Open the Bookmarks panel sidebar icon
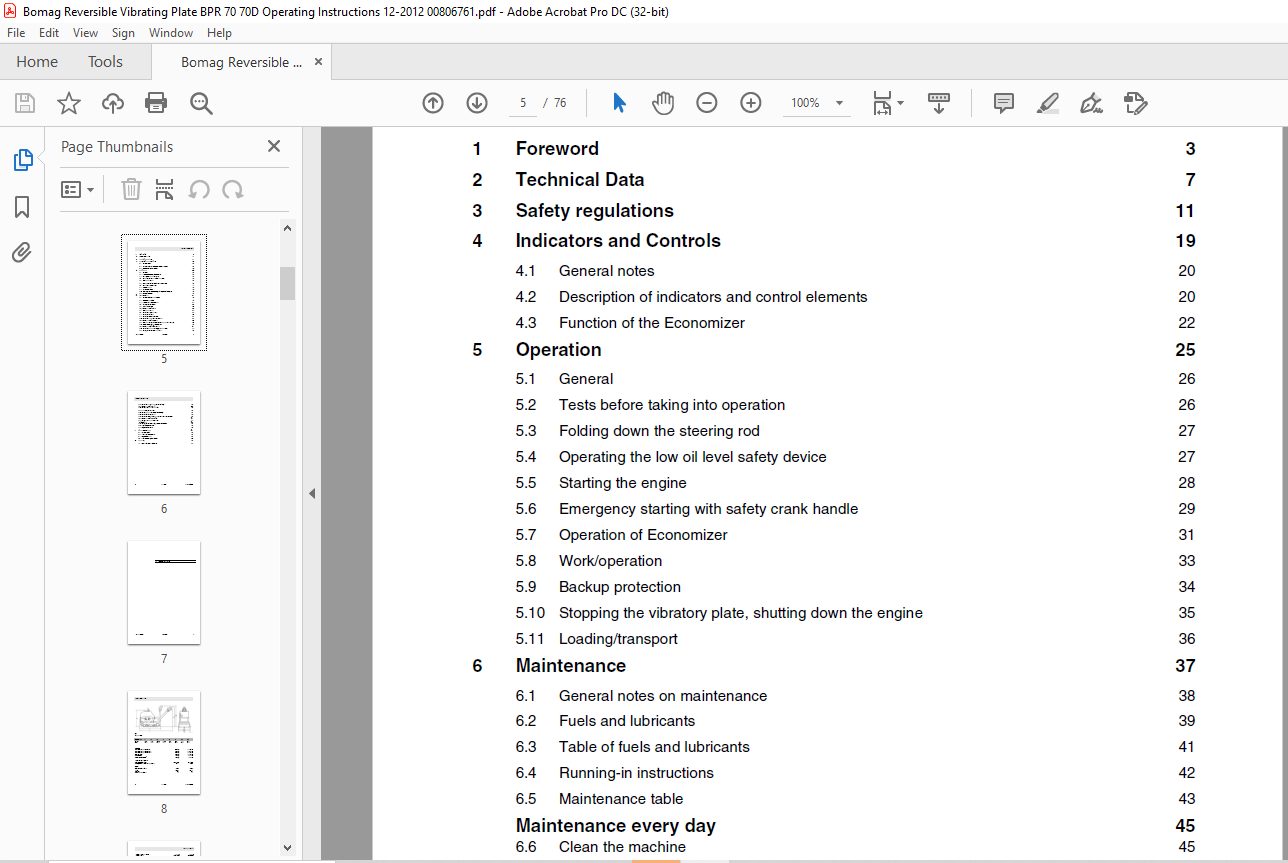Image resolution: width=1288 pixels, height=863 pixels. pos(22,207)
